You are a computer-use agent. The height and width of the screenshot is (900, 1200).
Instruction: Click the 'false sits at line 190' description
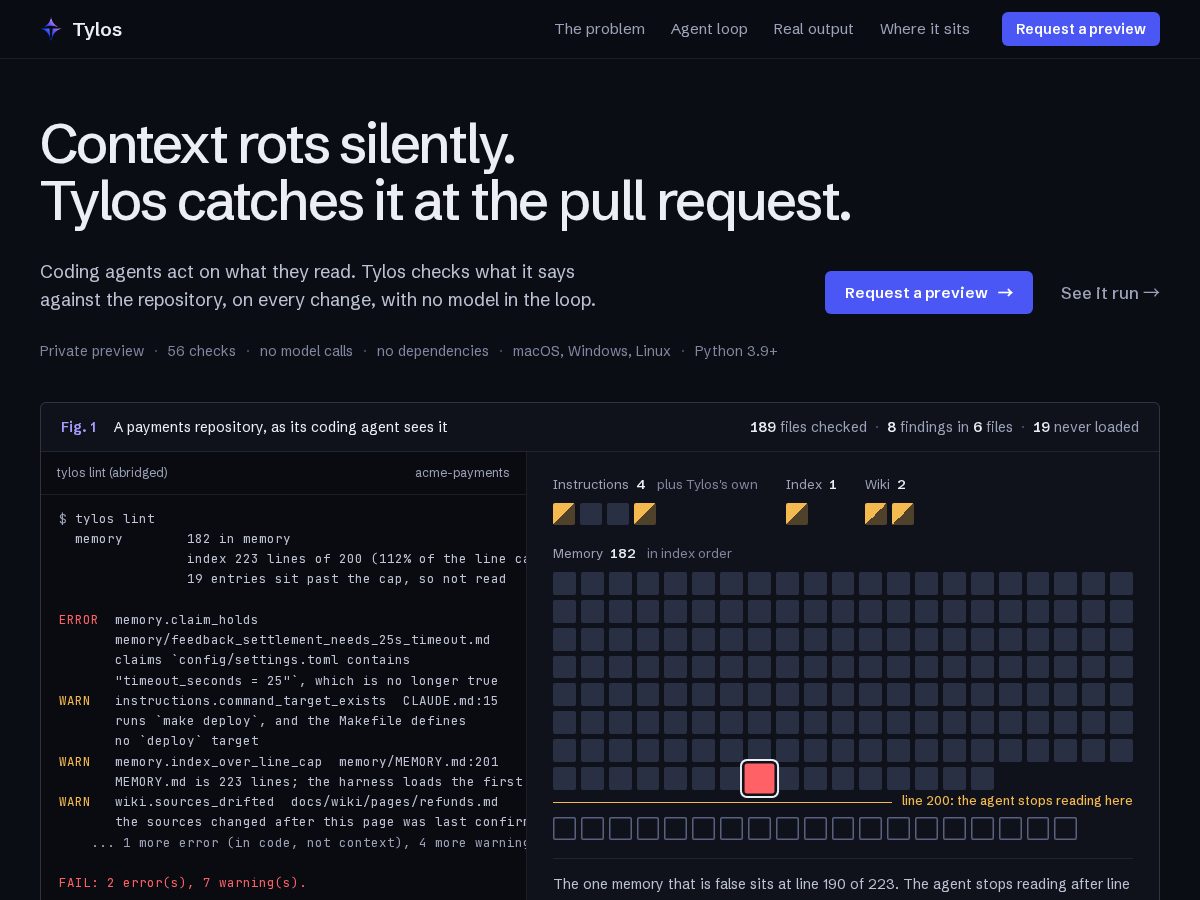click(842, 884)
